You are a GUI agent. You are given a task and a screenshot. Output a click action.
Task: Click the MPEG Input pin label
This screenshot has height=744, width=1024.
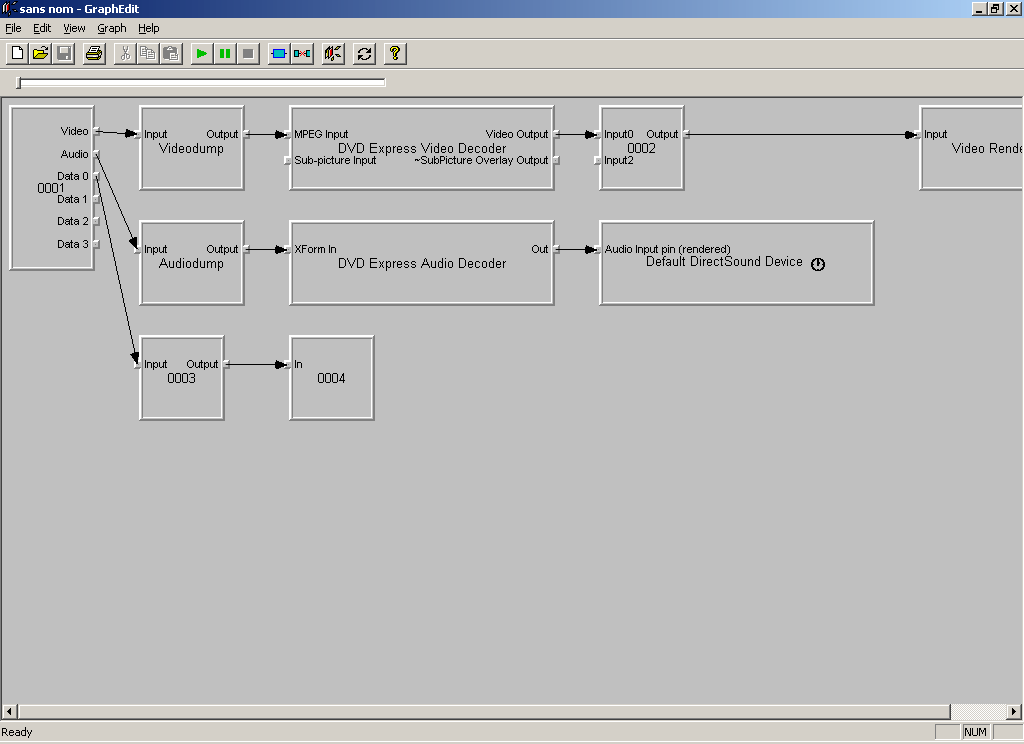[321, 134]
